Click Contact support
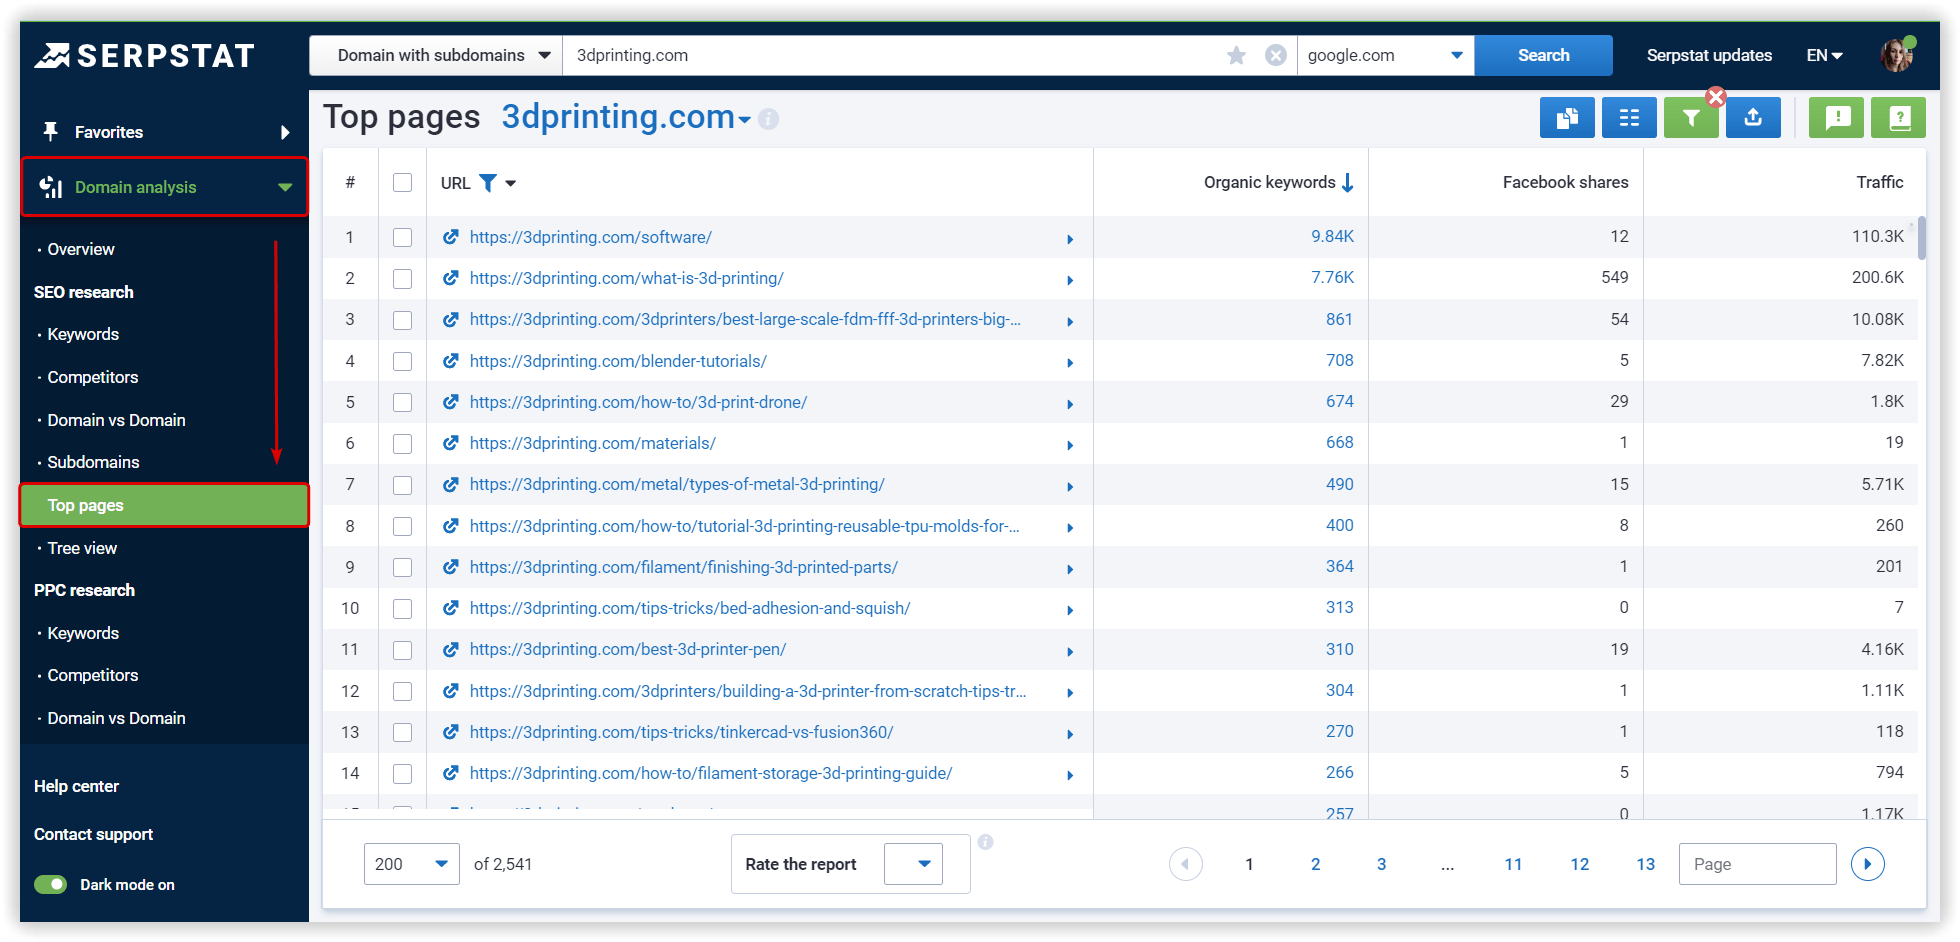The image size is (1960, 942). (93, 834)
